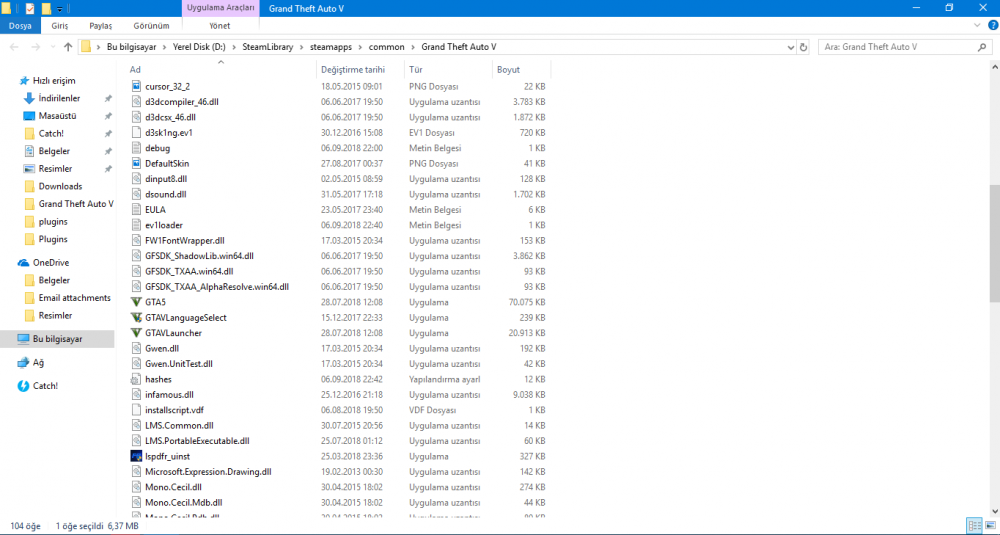Select the LMS.Common.dll file

click(179, 425)
